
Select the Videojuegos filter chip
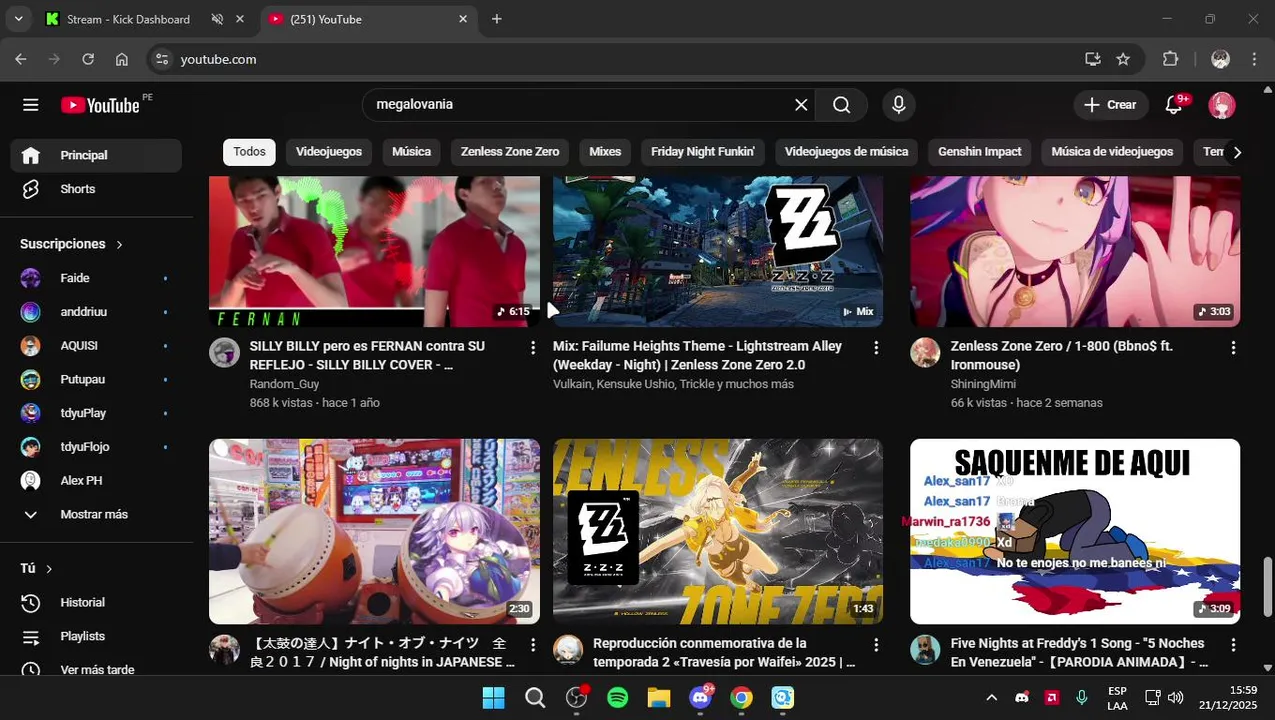(329, 152)
